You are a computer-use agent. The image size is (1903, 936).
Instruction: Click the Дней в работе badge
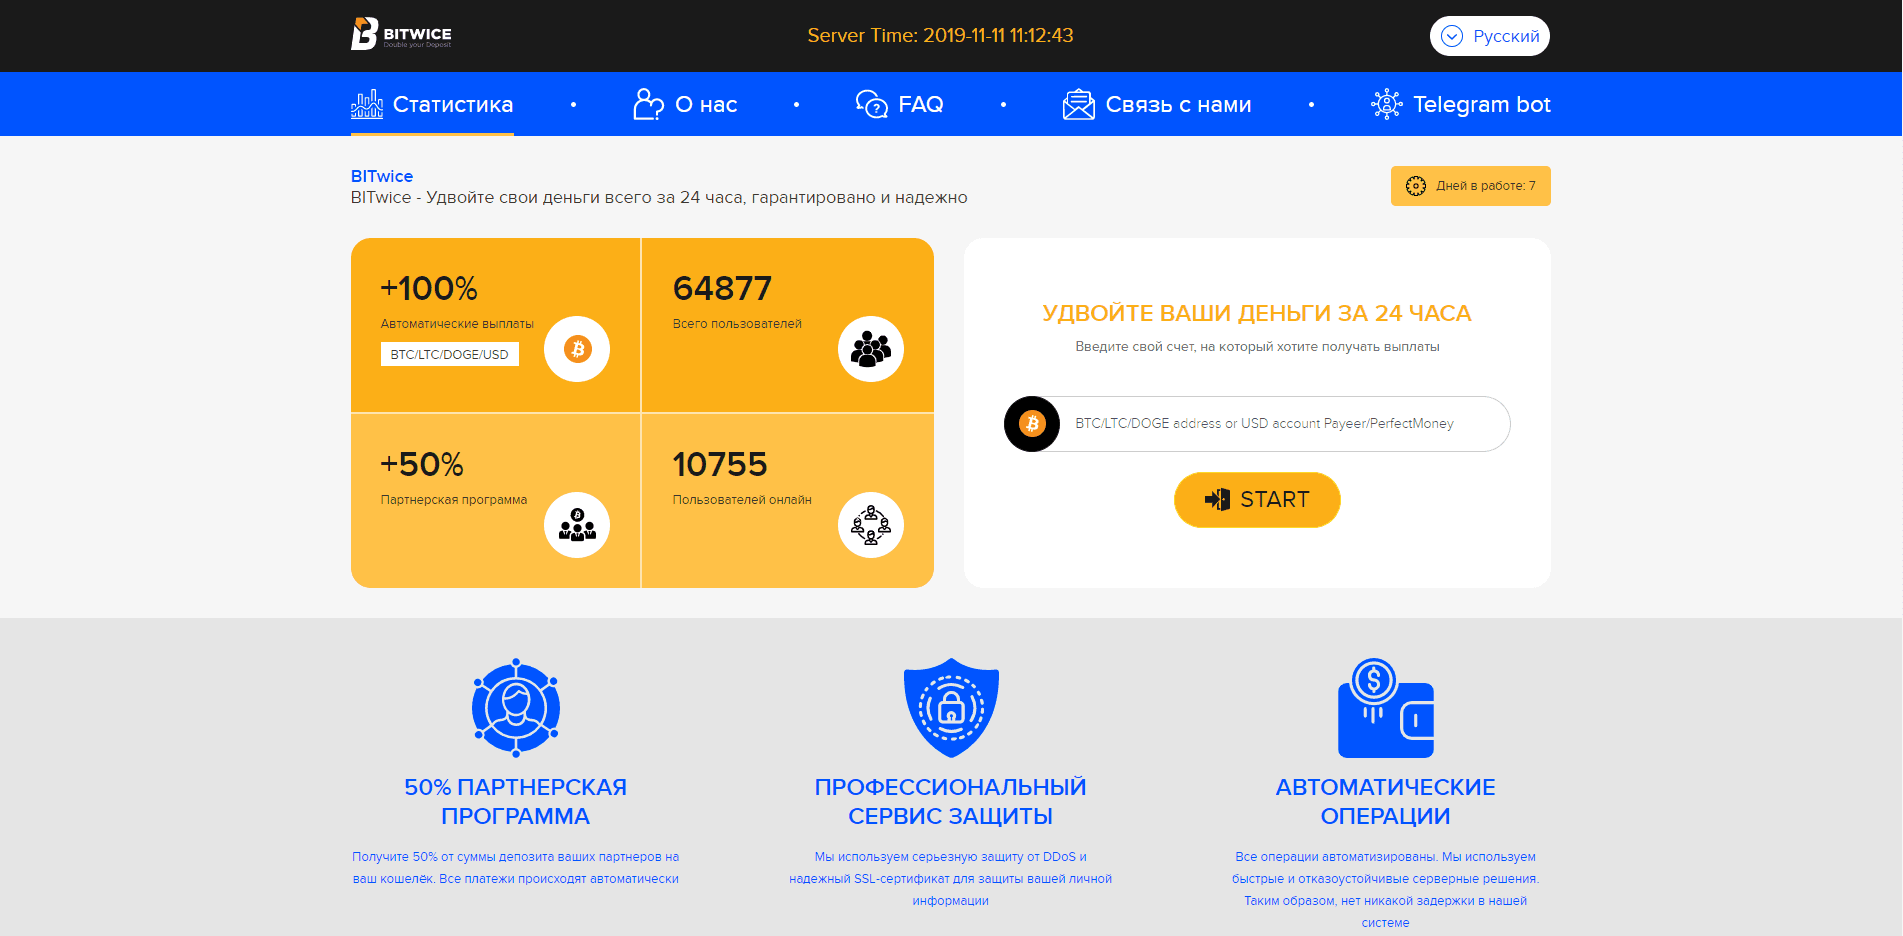click(x=1470, y=186)
